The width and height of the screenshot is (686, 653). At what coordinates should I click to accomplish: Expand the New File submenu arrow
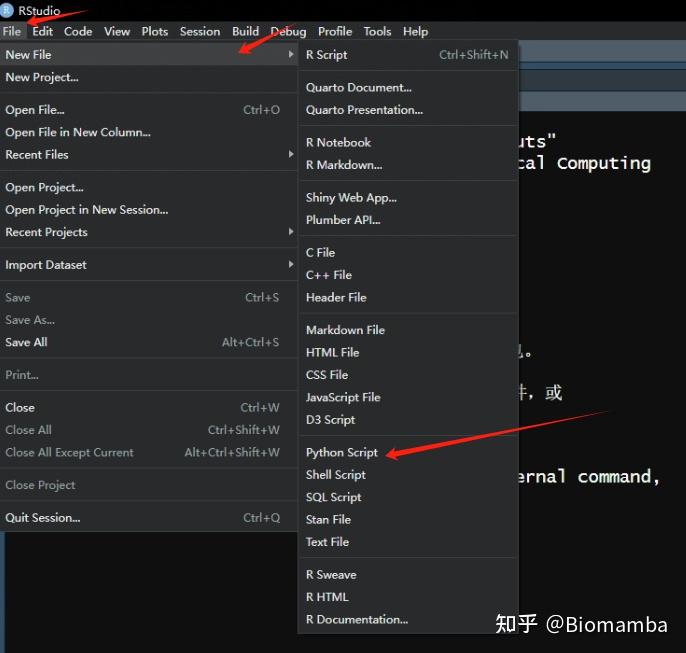coord(290,55)
